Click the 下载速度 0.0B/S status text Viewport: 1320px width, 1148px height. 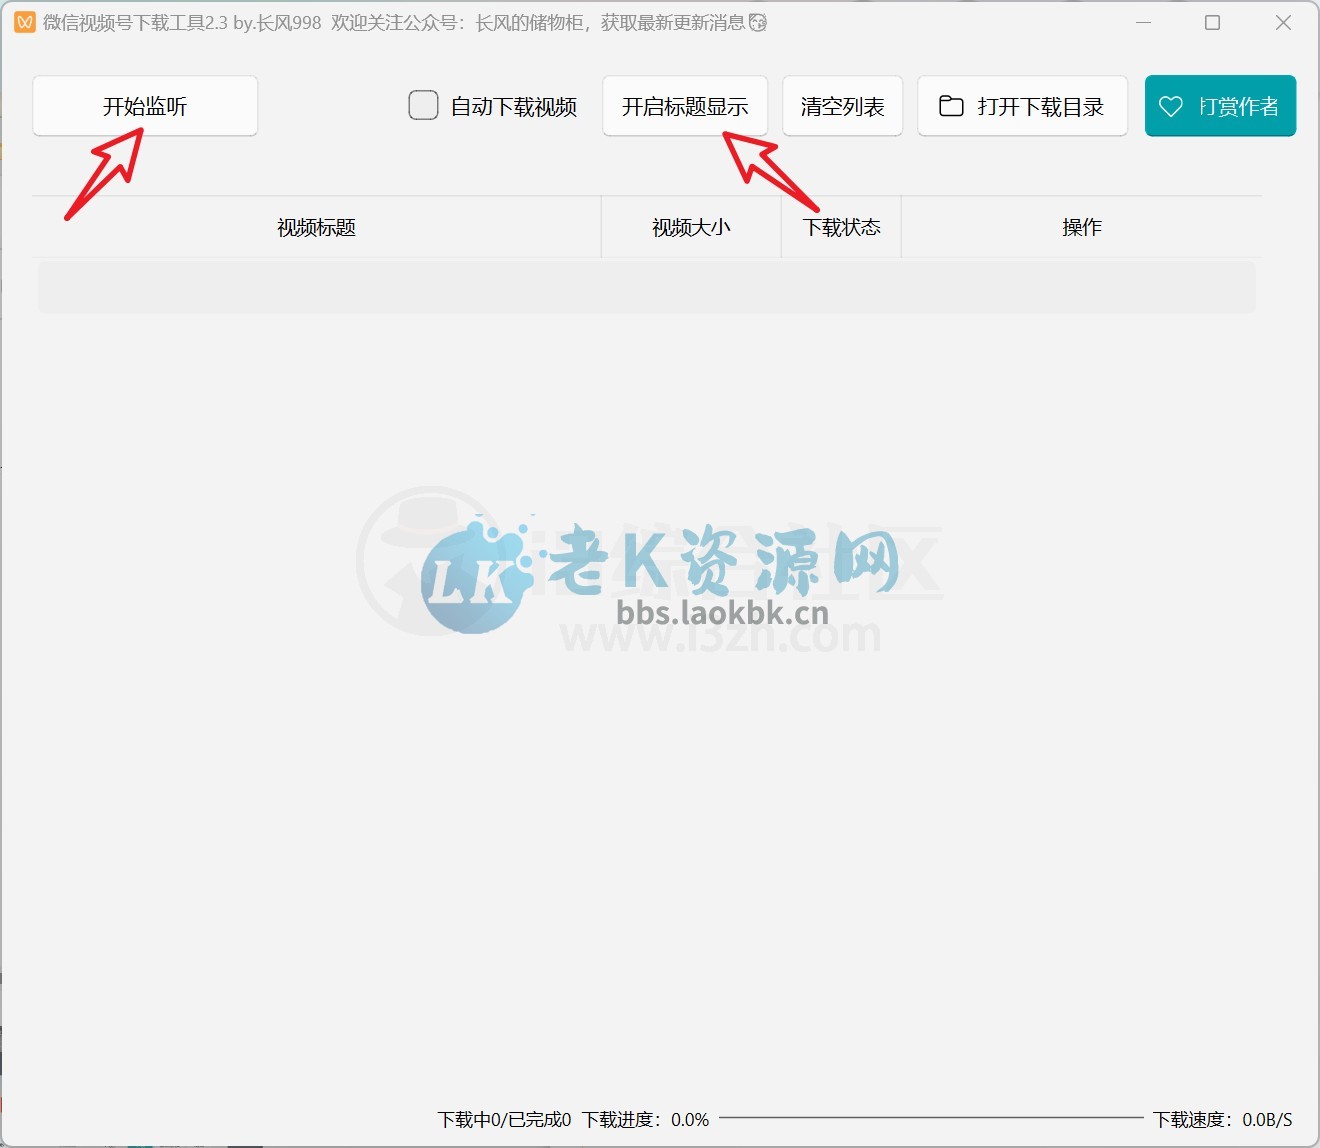point(1222,1119)
